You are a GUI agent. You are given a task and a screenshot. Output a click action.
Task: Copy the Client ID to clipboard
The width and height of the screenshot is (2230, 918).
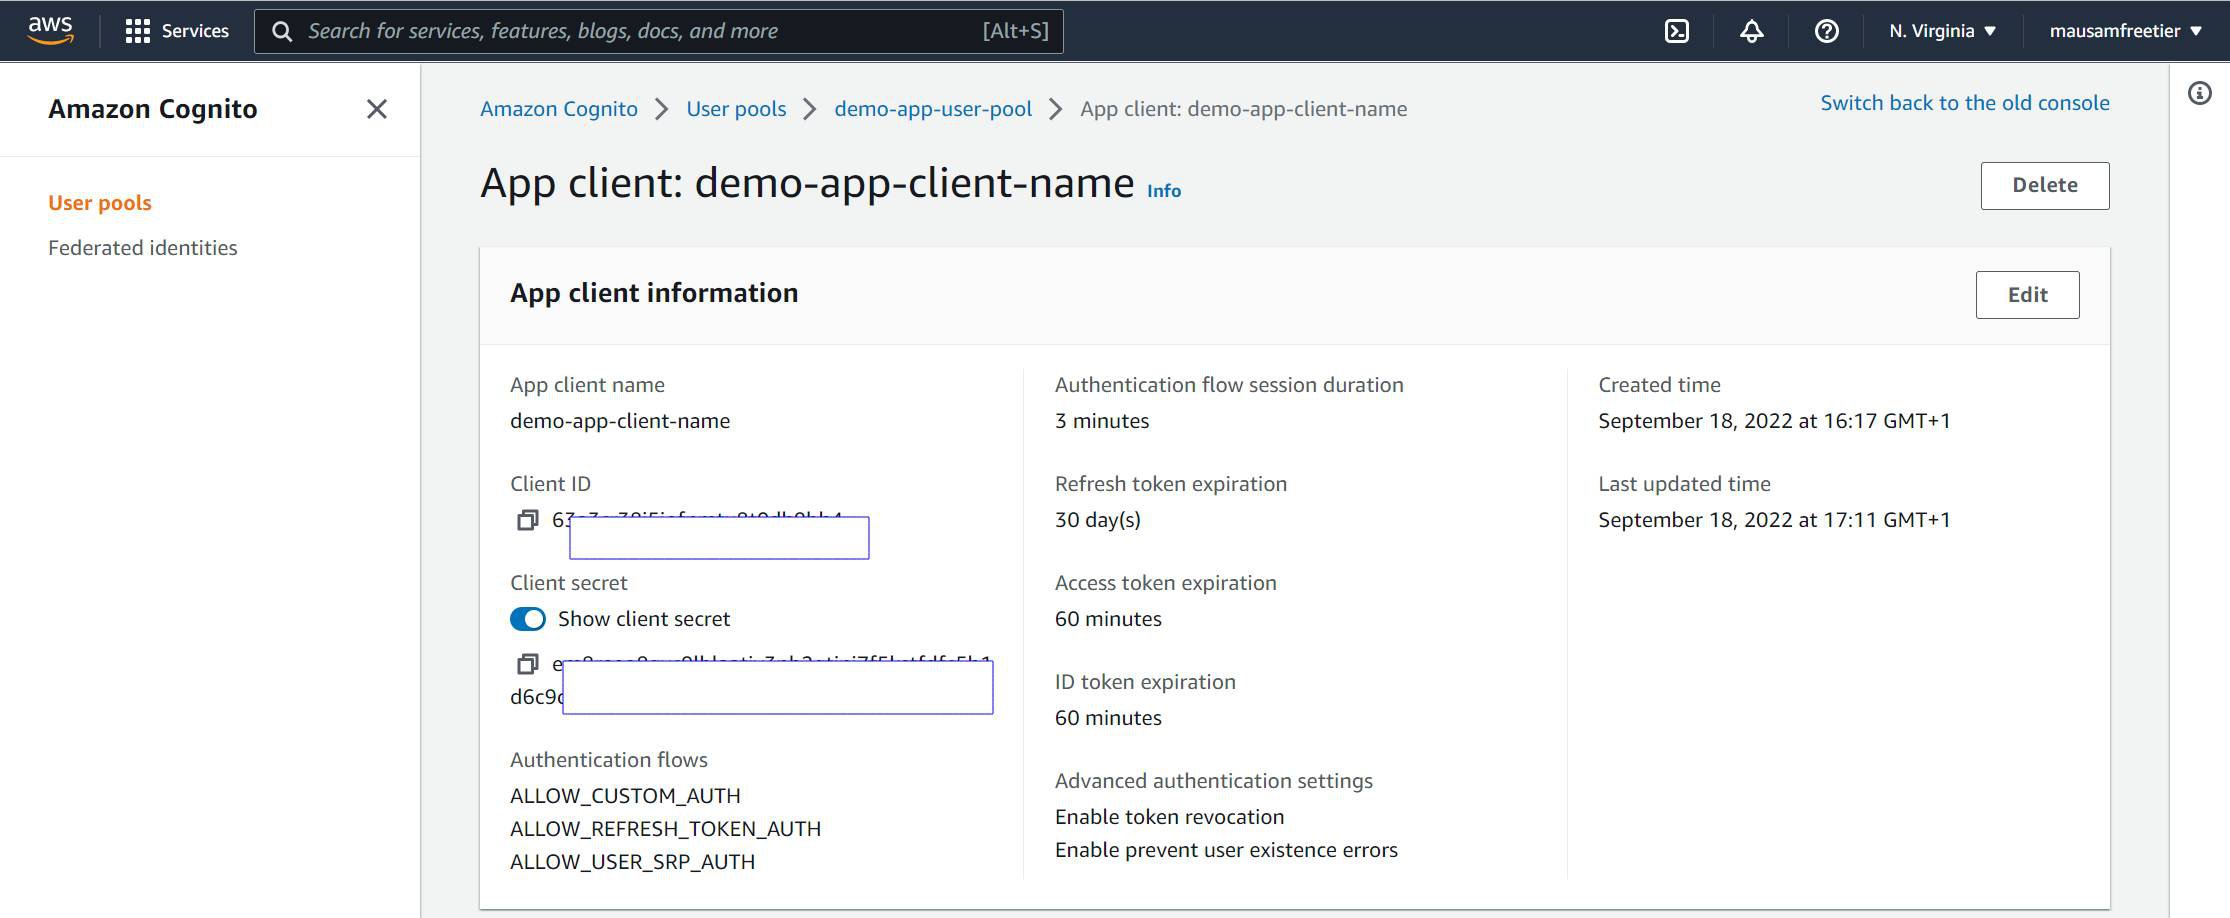tap(527, 520)
